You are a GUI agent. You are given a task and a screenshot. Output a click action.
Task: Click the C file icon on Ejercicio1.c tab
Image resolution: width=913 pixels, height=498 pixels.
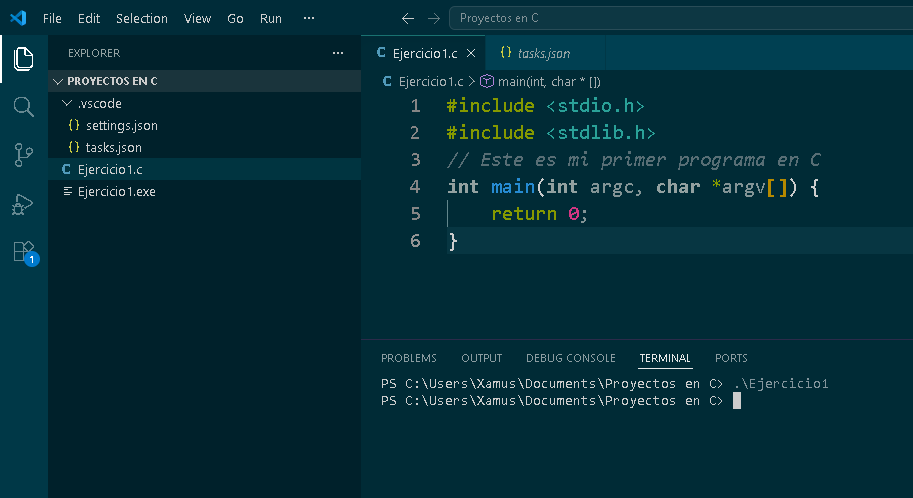pos(381,53)
